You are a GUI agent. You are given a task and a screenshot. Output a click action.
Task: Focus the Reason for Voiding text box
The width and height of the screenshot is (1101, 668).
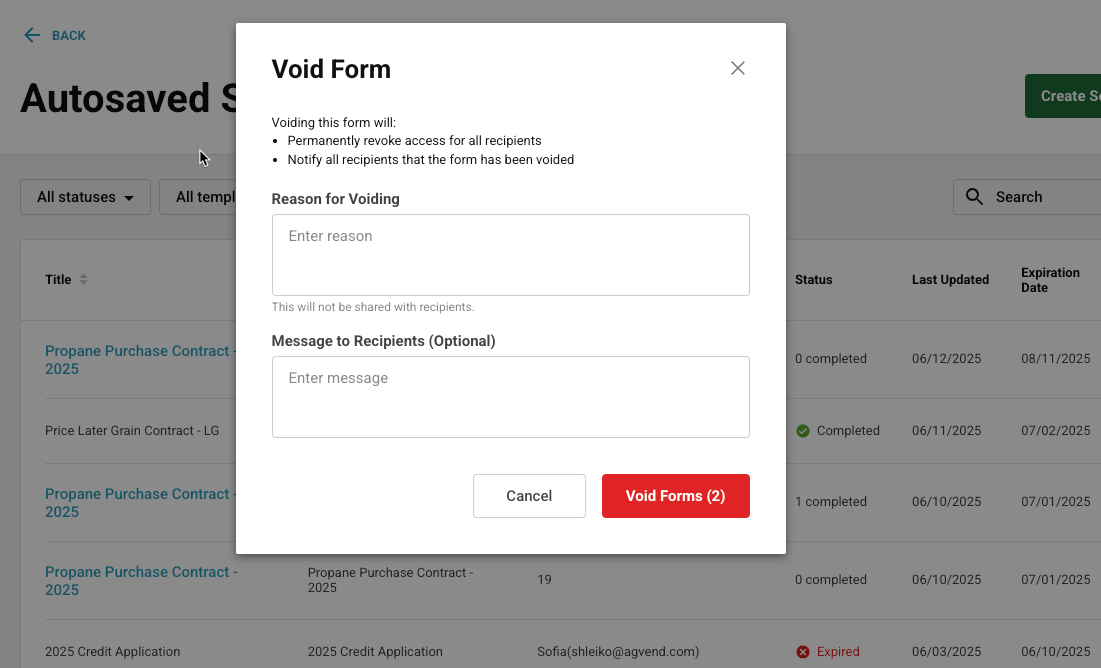(x=510, y=255)
